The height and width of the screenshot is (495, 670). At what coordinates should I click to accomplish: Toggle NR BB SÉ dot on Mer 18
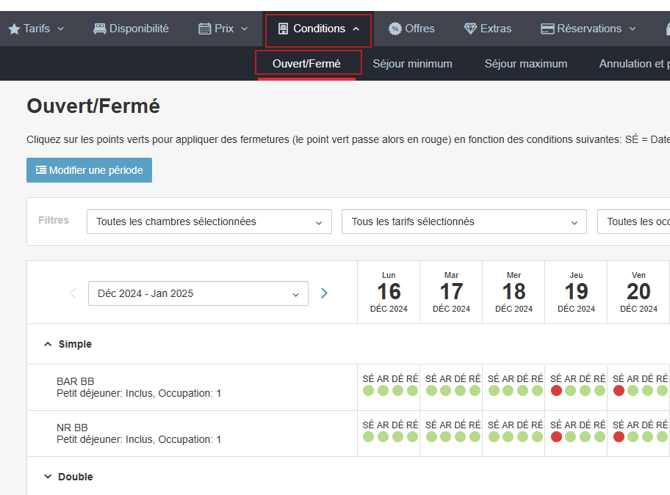tap(494, 436)
